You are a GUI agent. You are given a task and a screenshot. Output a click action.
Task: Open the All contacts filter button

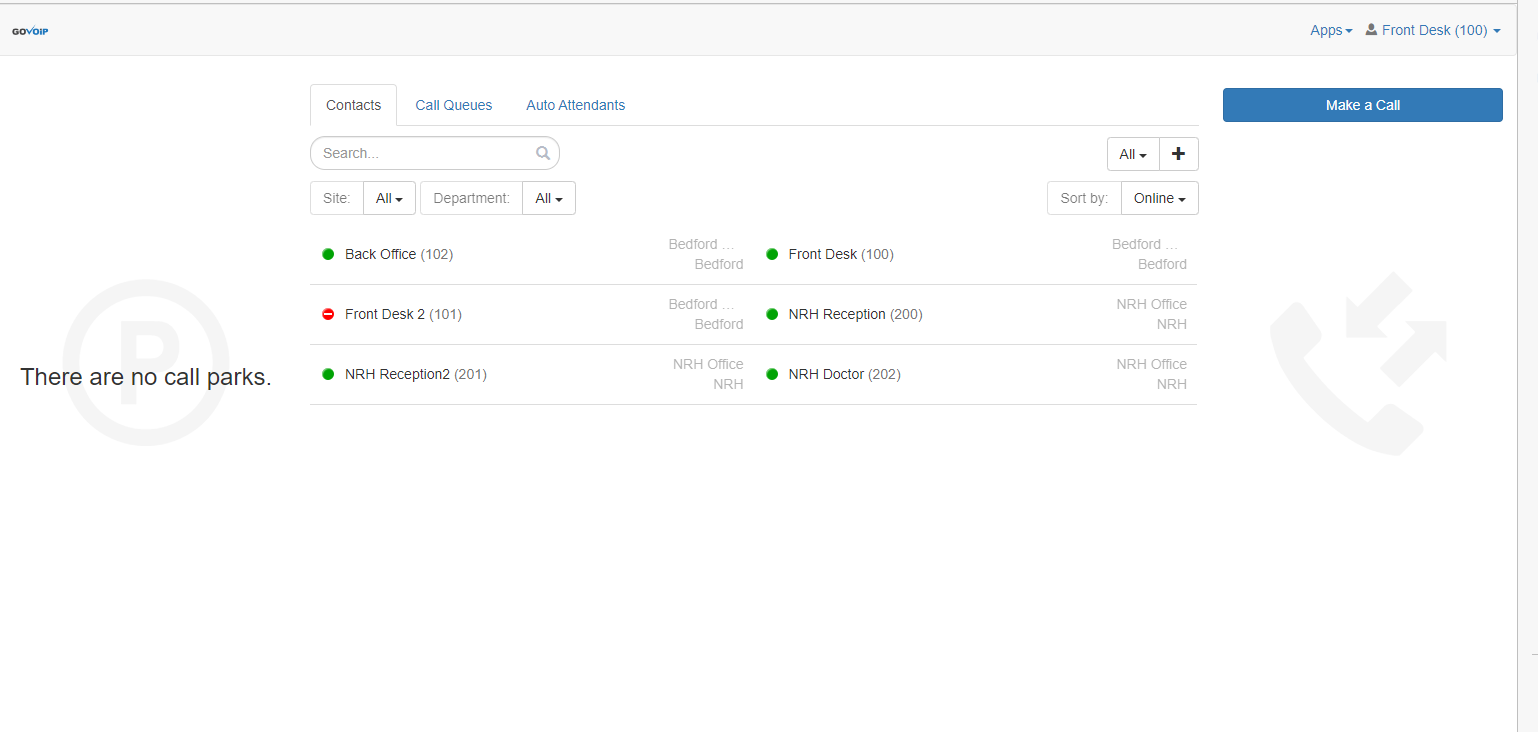(x=1133, y=154)
